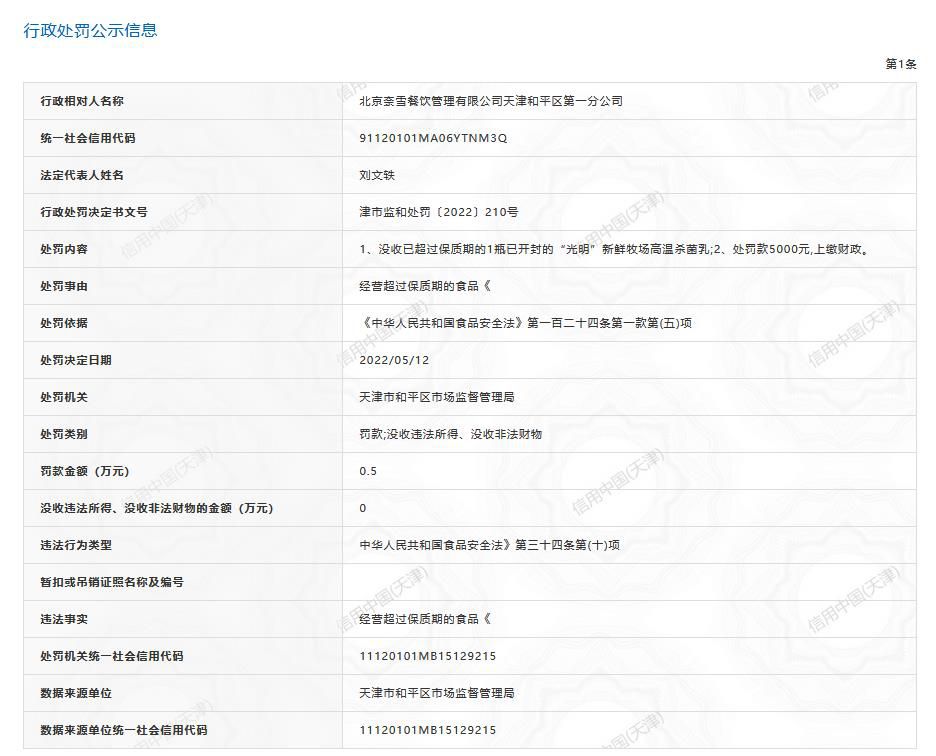The height and width of the screenshot is (756, 936).
Task: Click the 数据来源单位 label
Action: 76,693
